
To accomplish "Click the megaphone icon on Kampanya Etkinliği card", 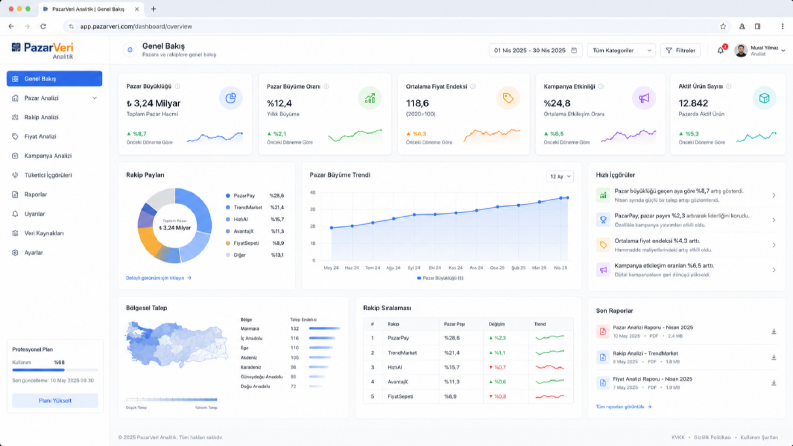I will click(644, 98).
